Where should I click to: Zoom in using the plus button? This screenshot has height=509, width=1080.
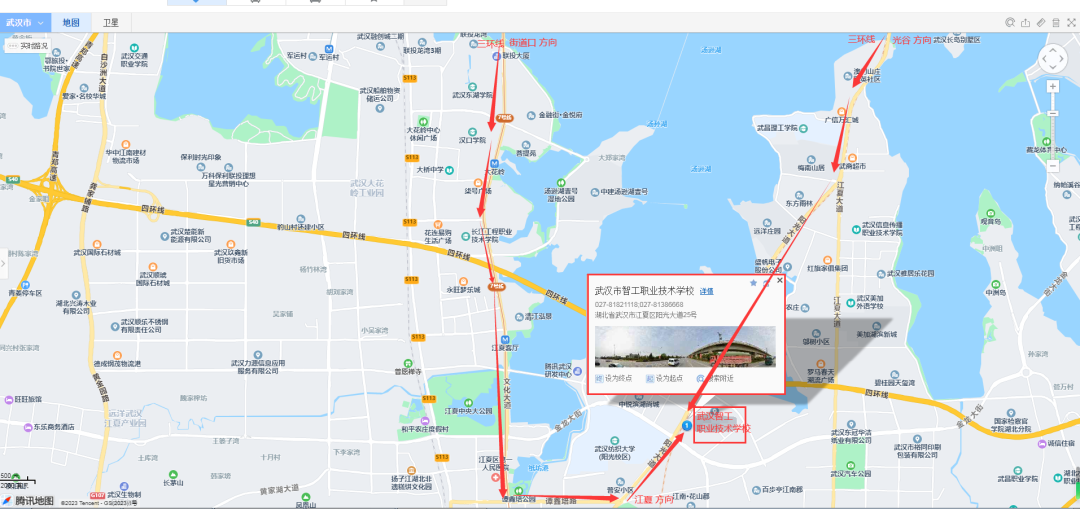click(x=1053, y=87)
